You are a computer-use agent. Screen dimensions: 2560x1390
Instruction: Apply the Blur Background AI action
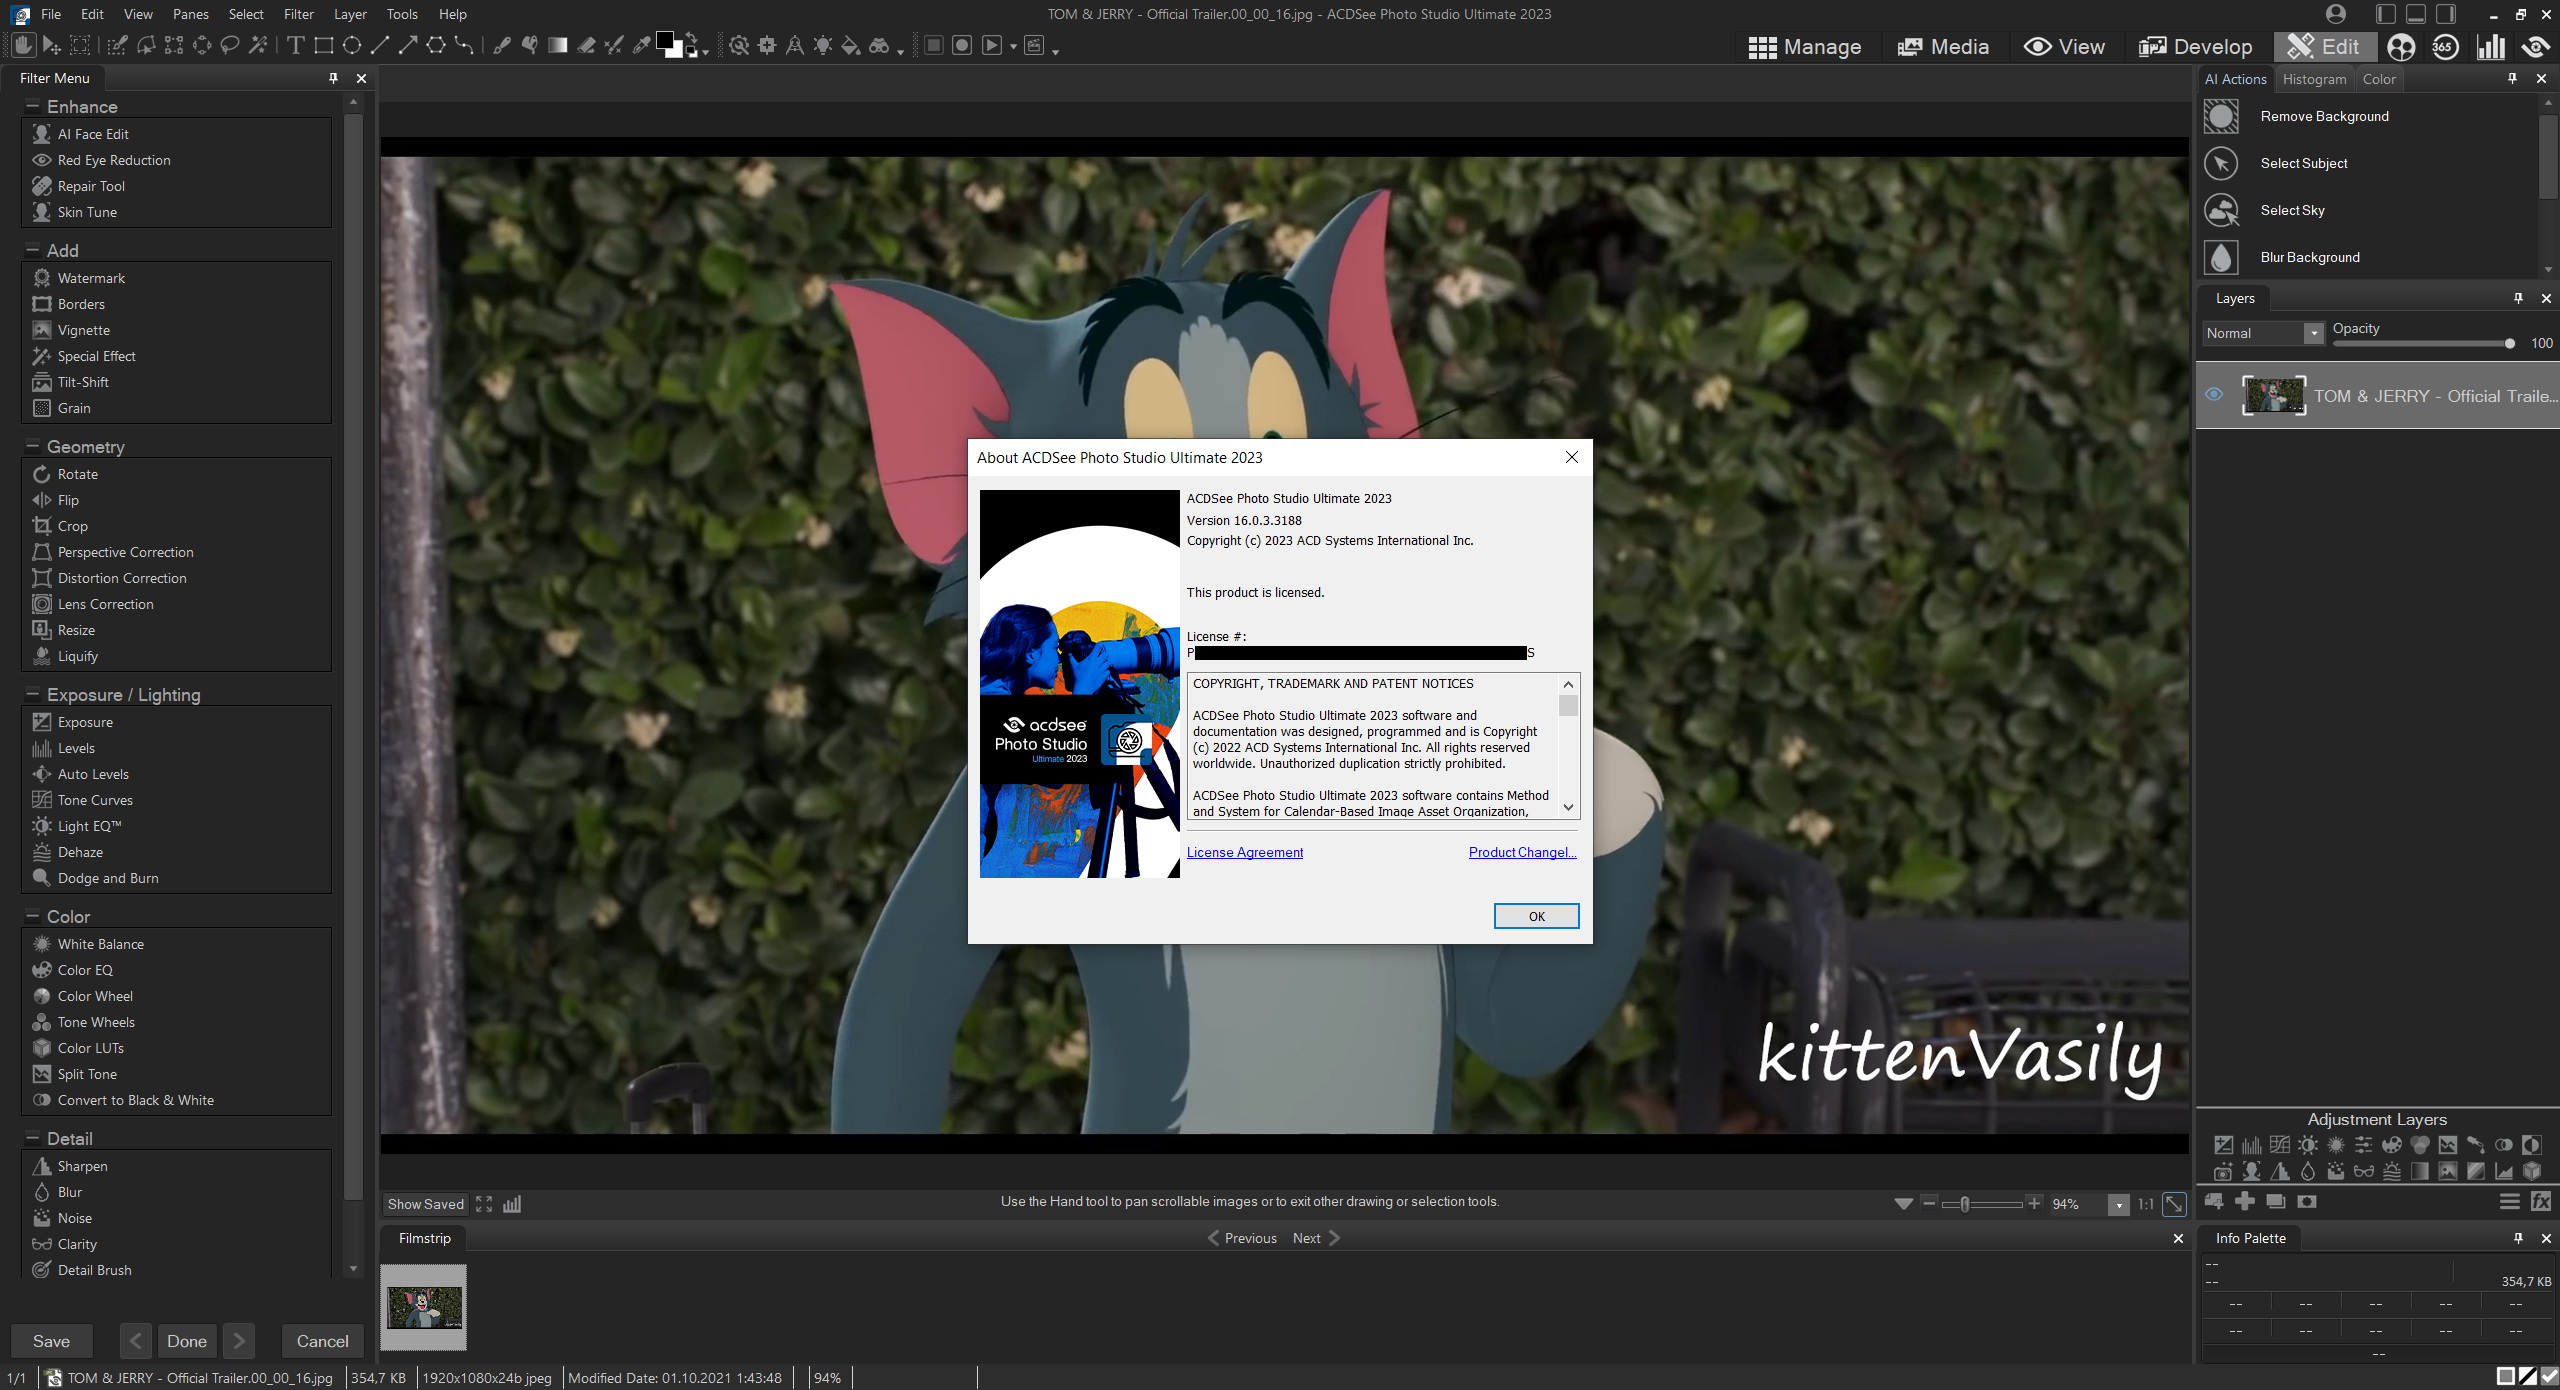(2310, 257)
